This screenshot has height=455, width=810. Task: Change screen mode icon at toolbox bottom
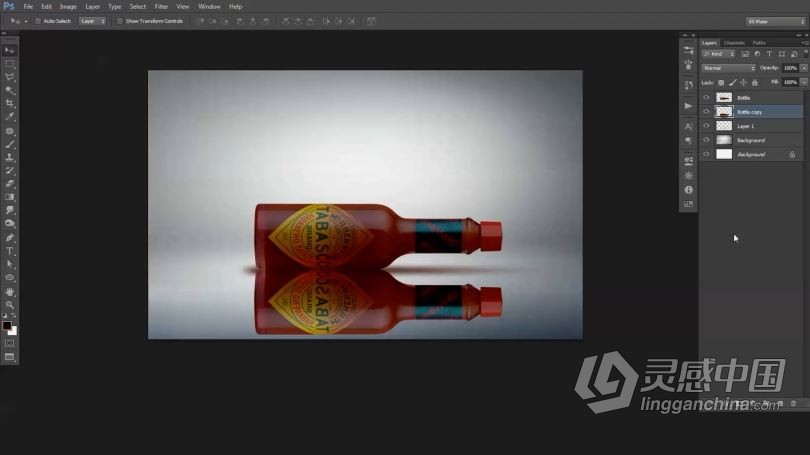pyautogui.click(x=10, y=357)
